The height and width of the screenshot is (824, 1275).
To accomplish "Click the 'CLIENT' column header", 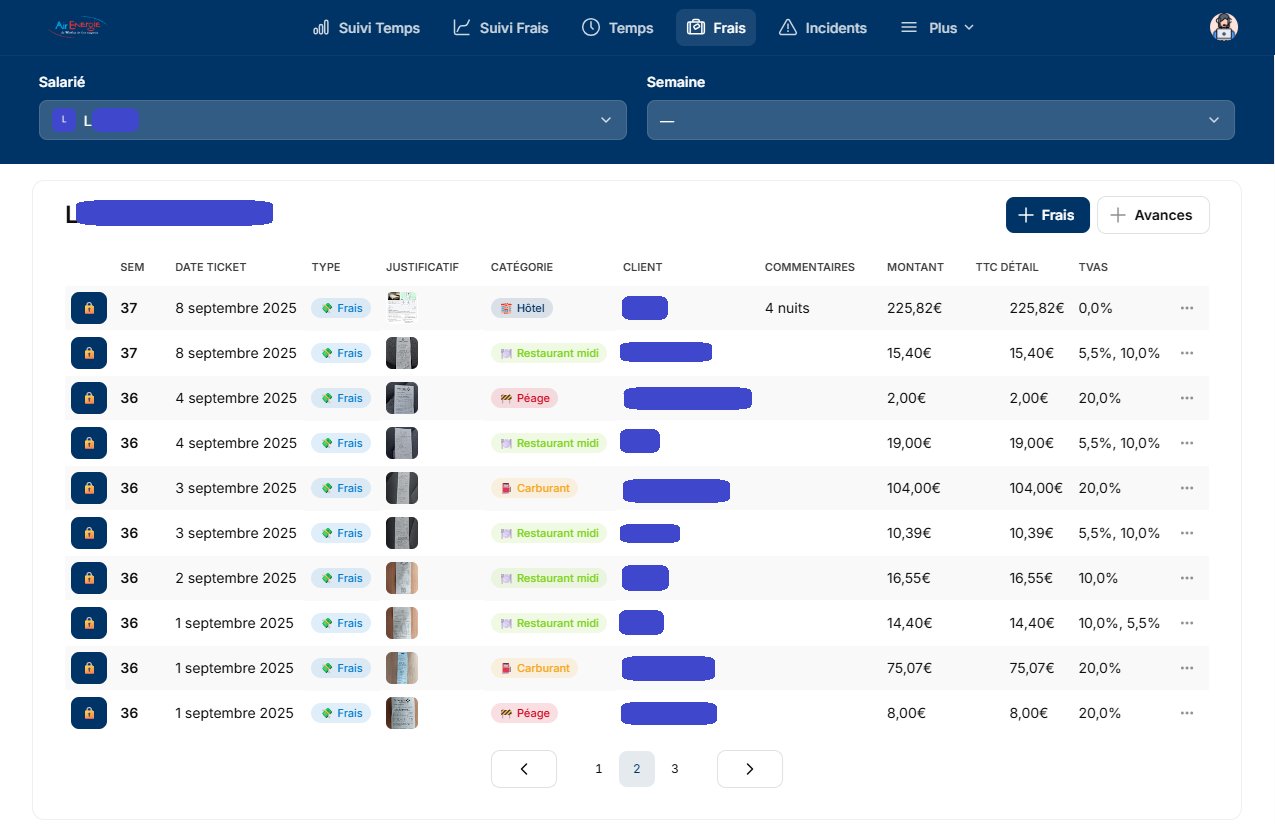I will pyautogui.click(x=642, y=267).
